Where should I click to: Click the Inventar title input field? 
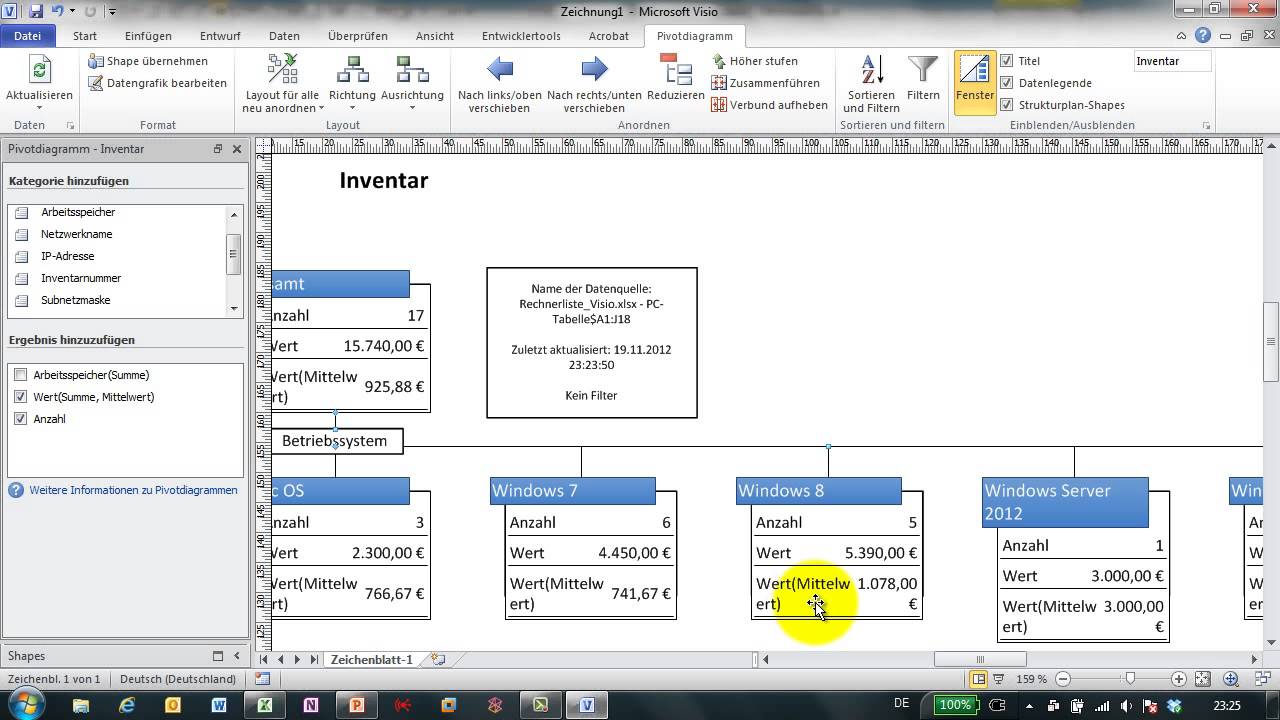(x=1172, y=61)
